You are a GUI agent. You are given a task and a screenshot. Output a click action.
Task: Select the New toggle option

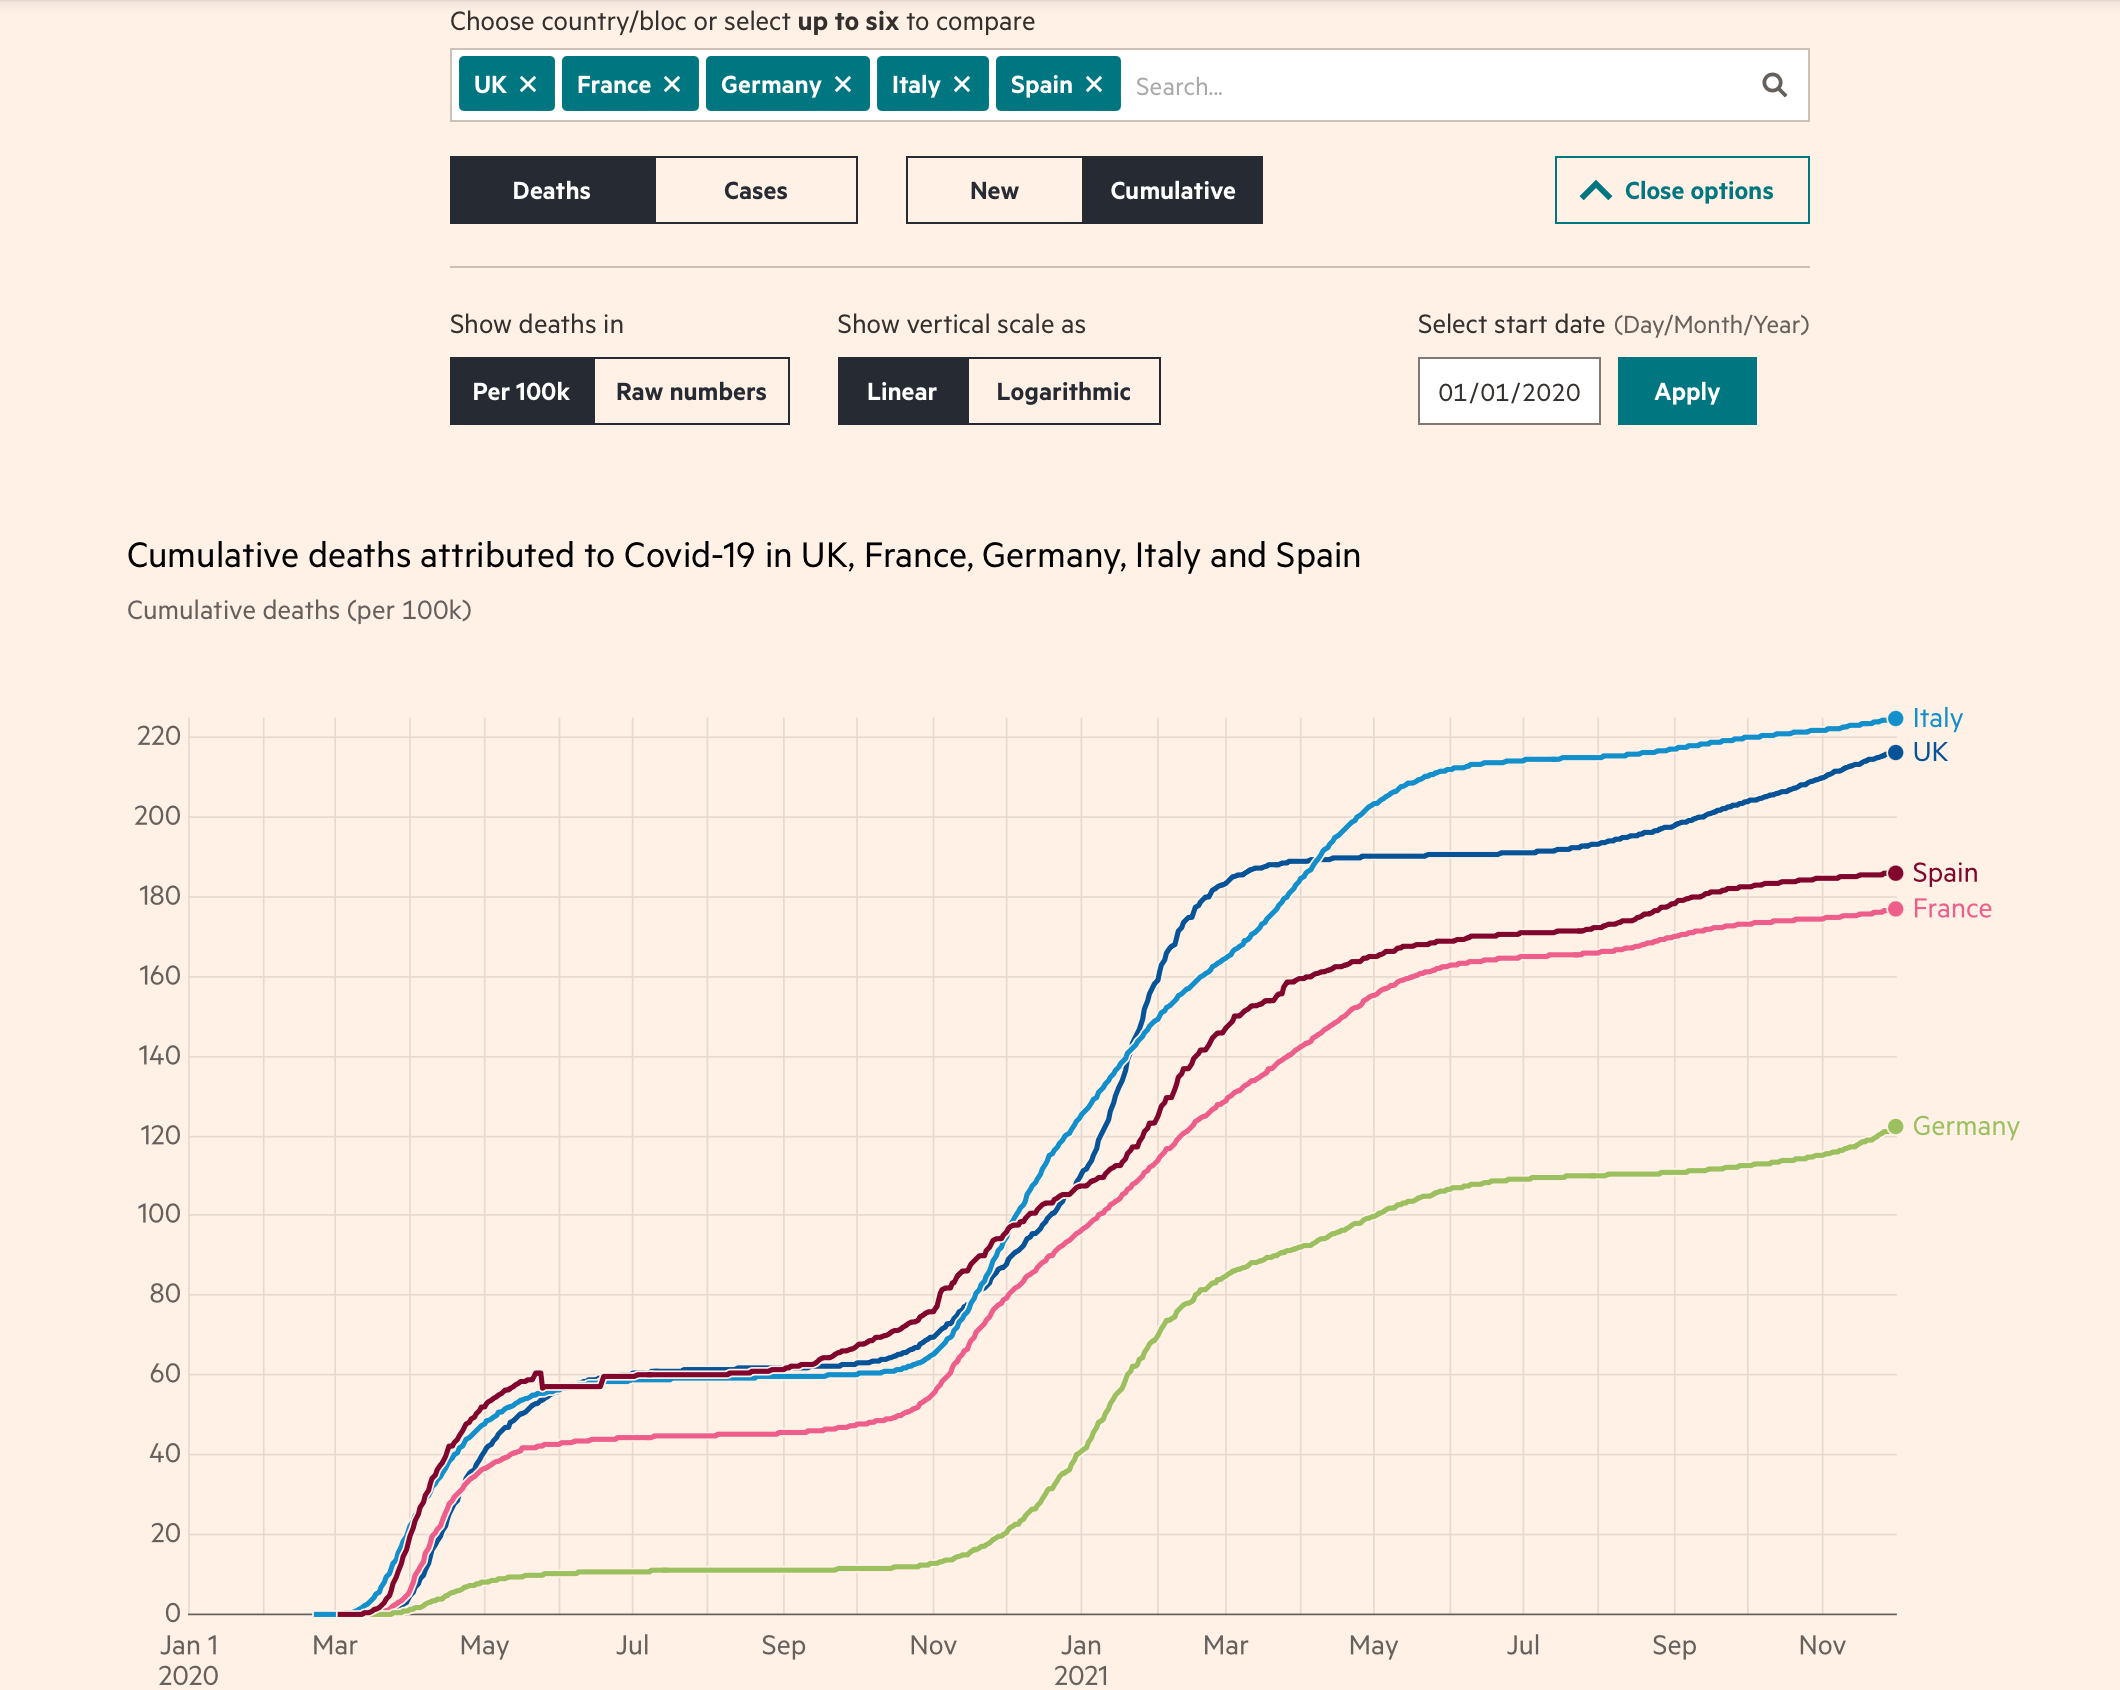pyautogui.click(x=994, y=190)
